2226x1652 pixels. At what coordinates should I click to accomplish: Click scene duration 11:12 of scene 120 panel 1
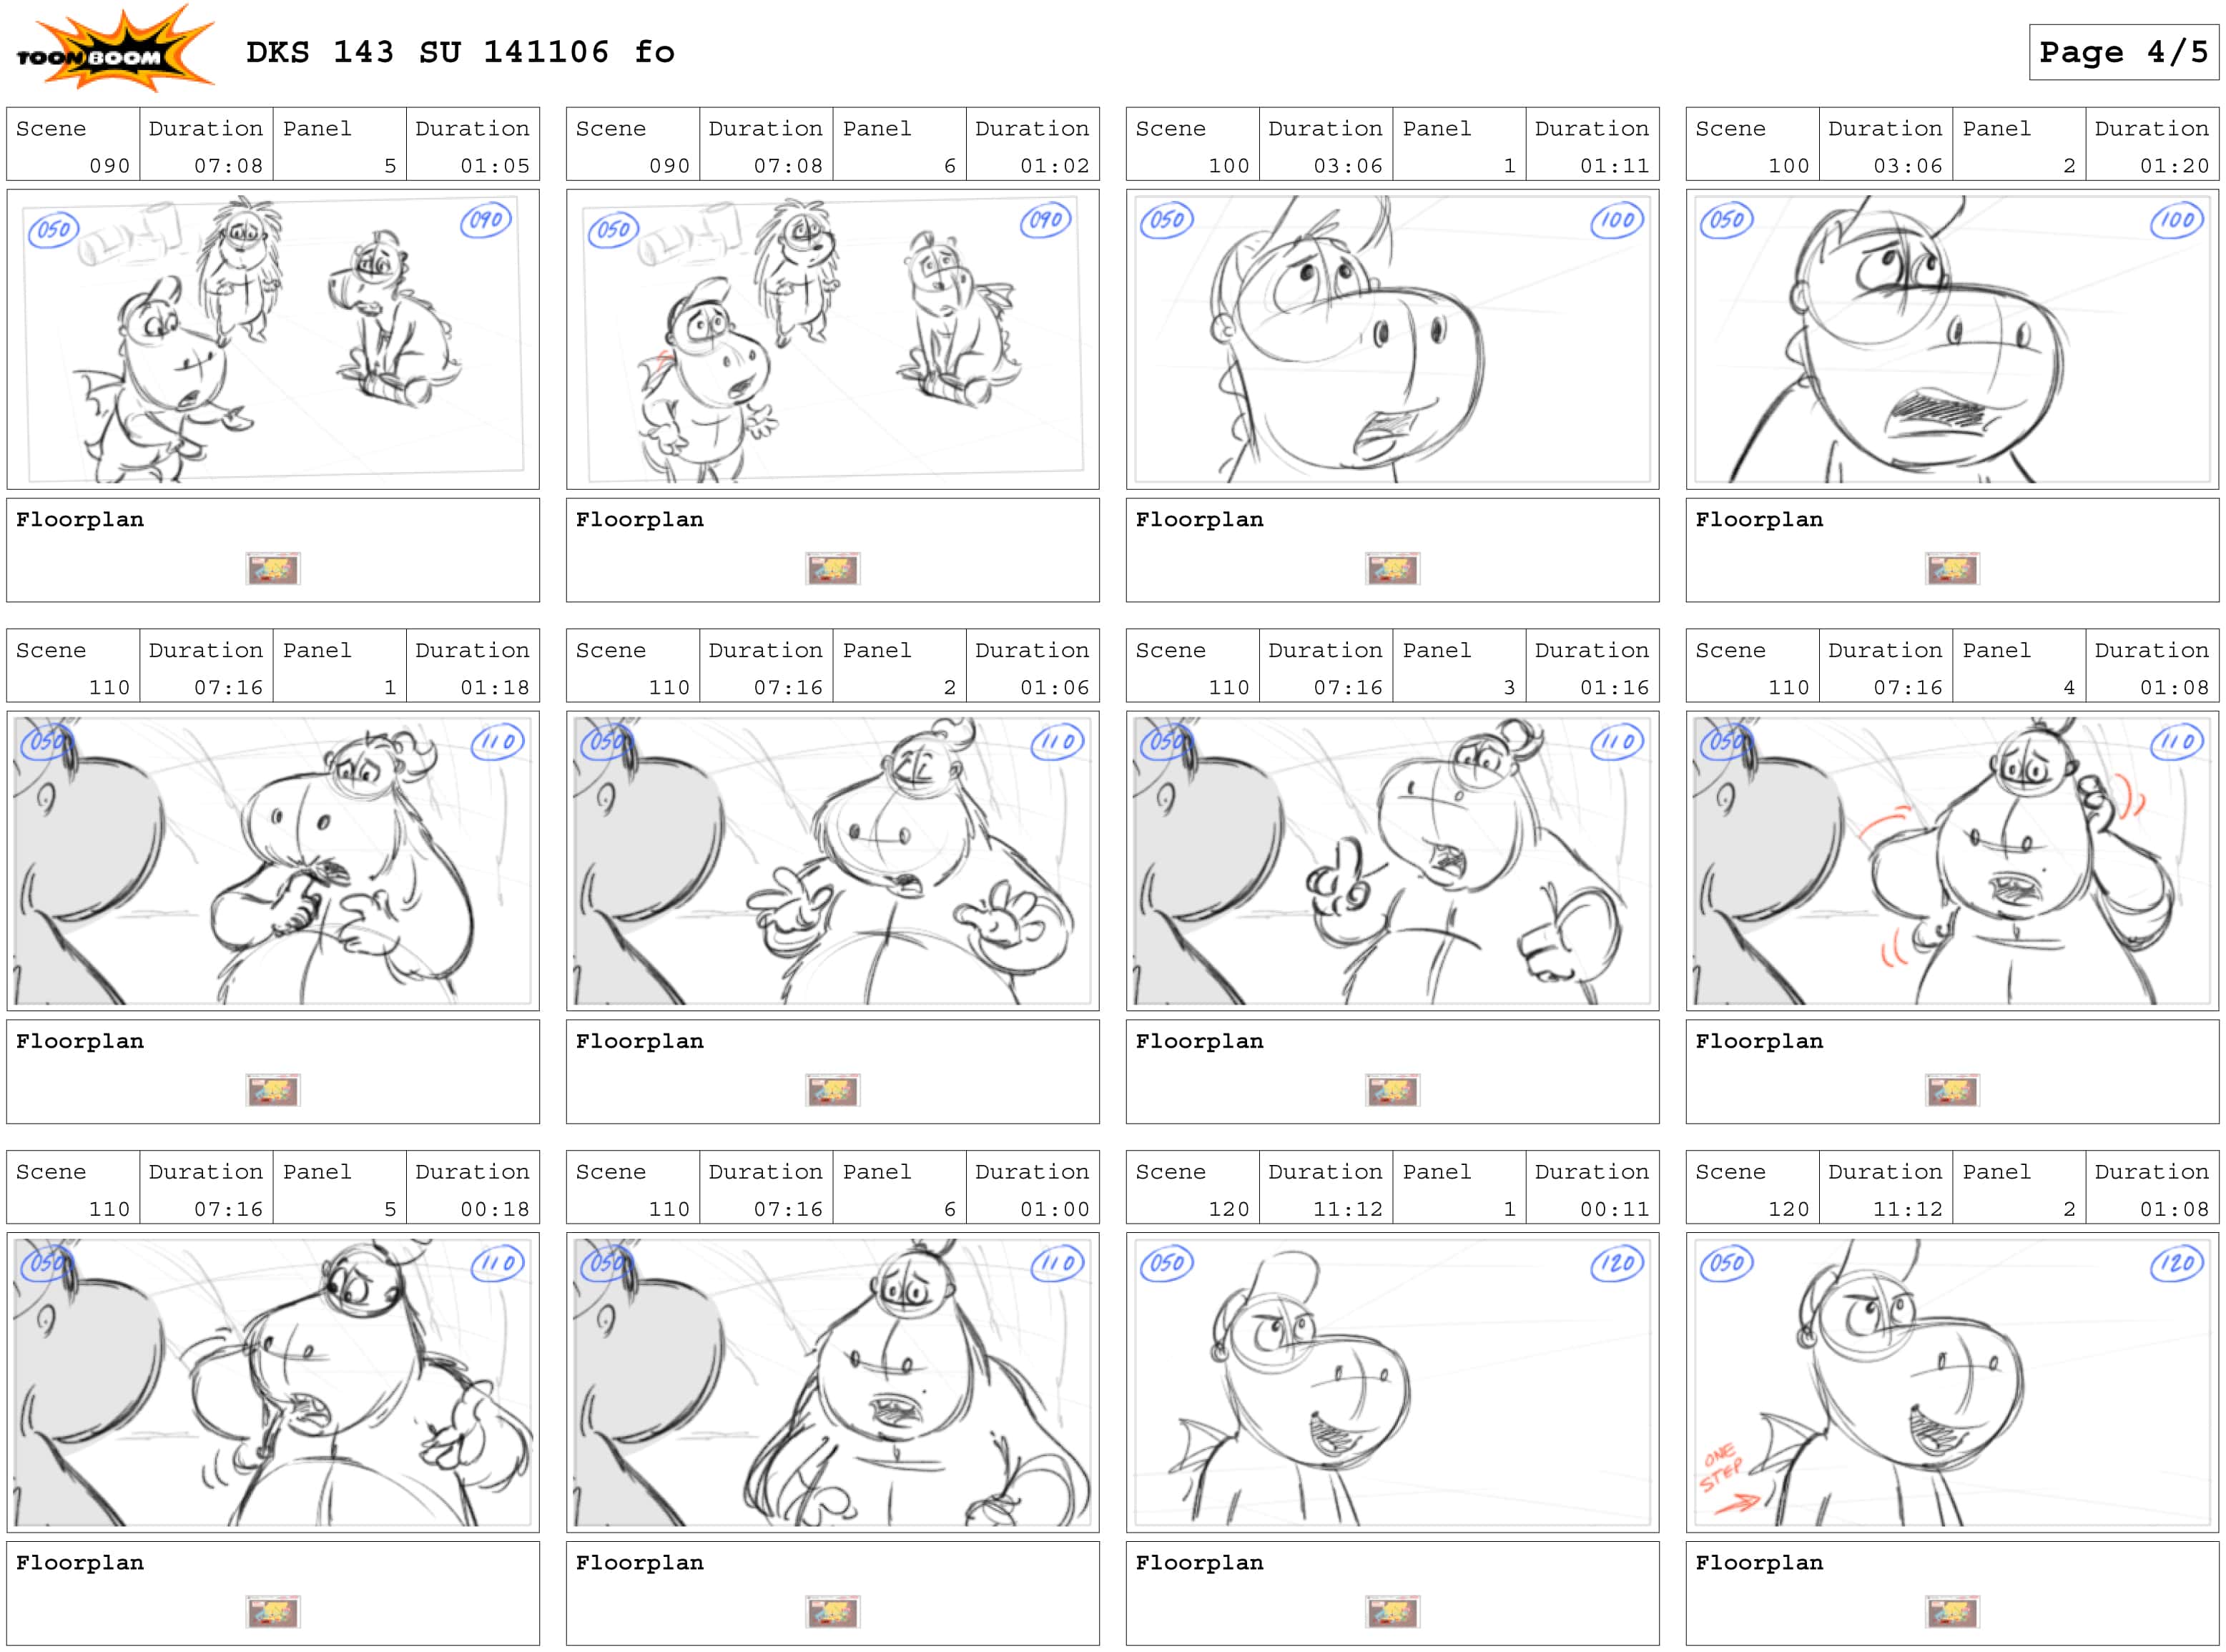pyautogui.click(x=1347, y=1209)
